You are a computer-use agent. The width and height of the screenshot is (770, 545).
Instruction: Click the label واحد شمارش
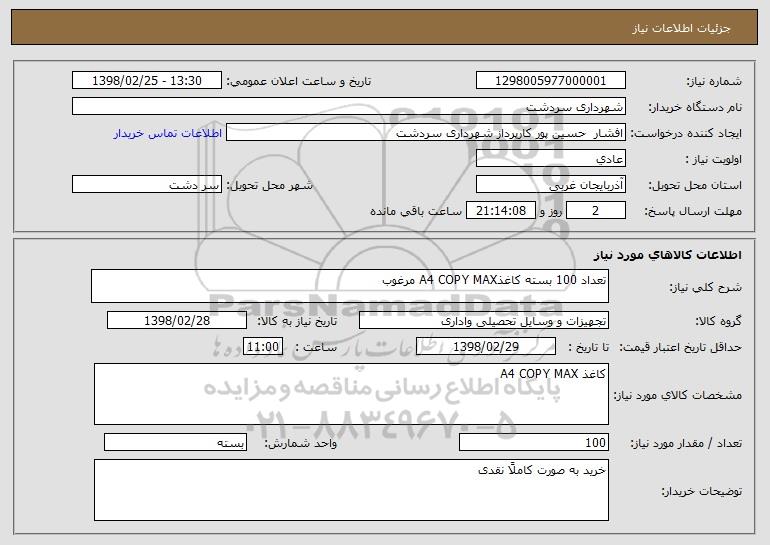pyautogui.click(x=301, y=443)
